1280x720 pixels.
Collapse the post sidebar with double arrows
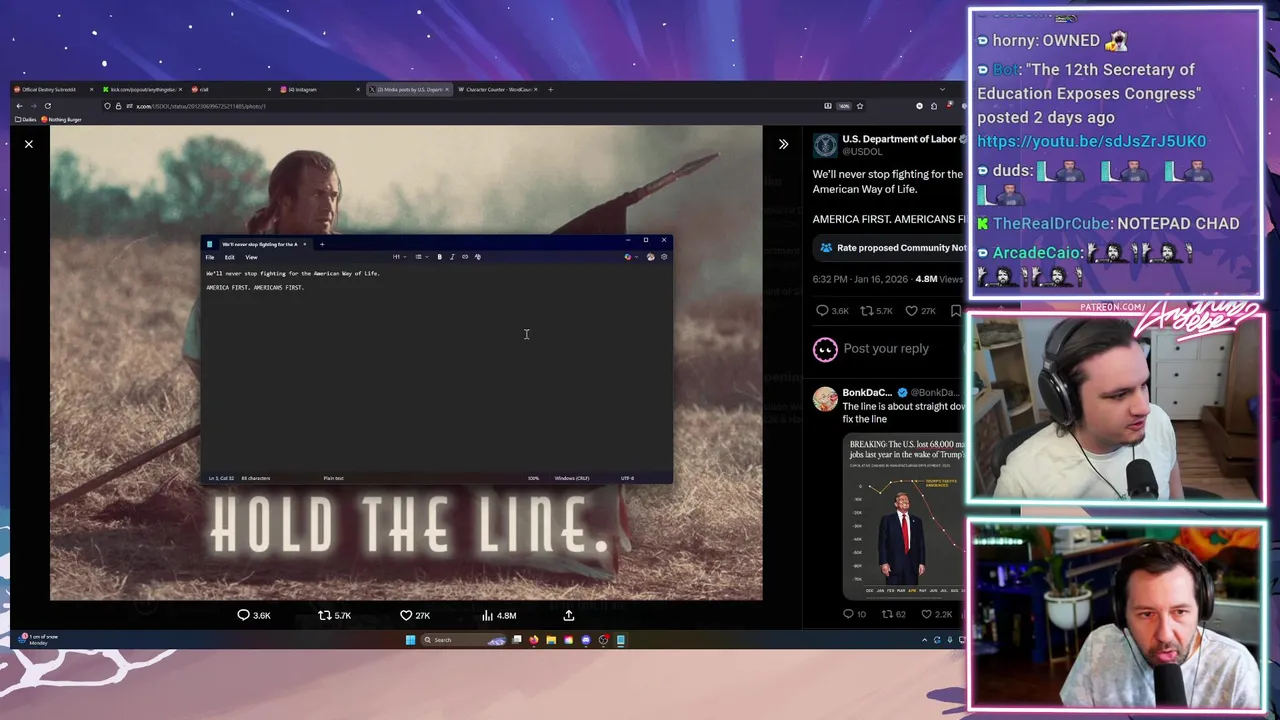783,144
